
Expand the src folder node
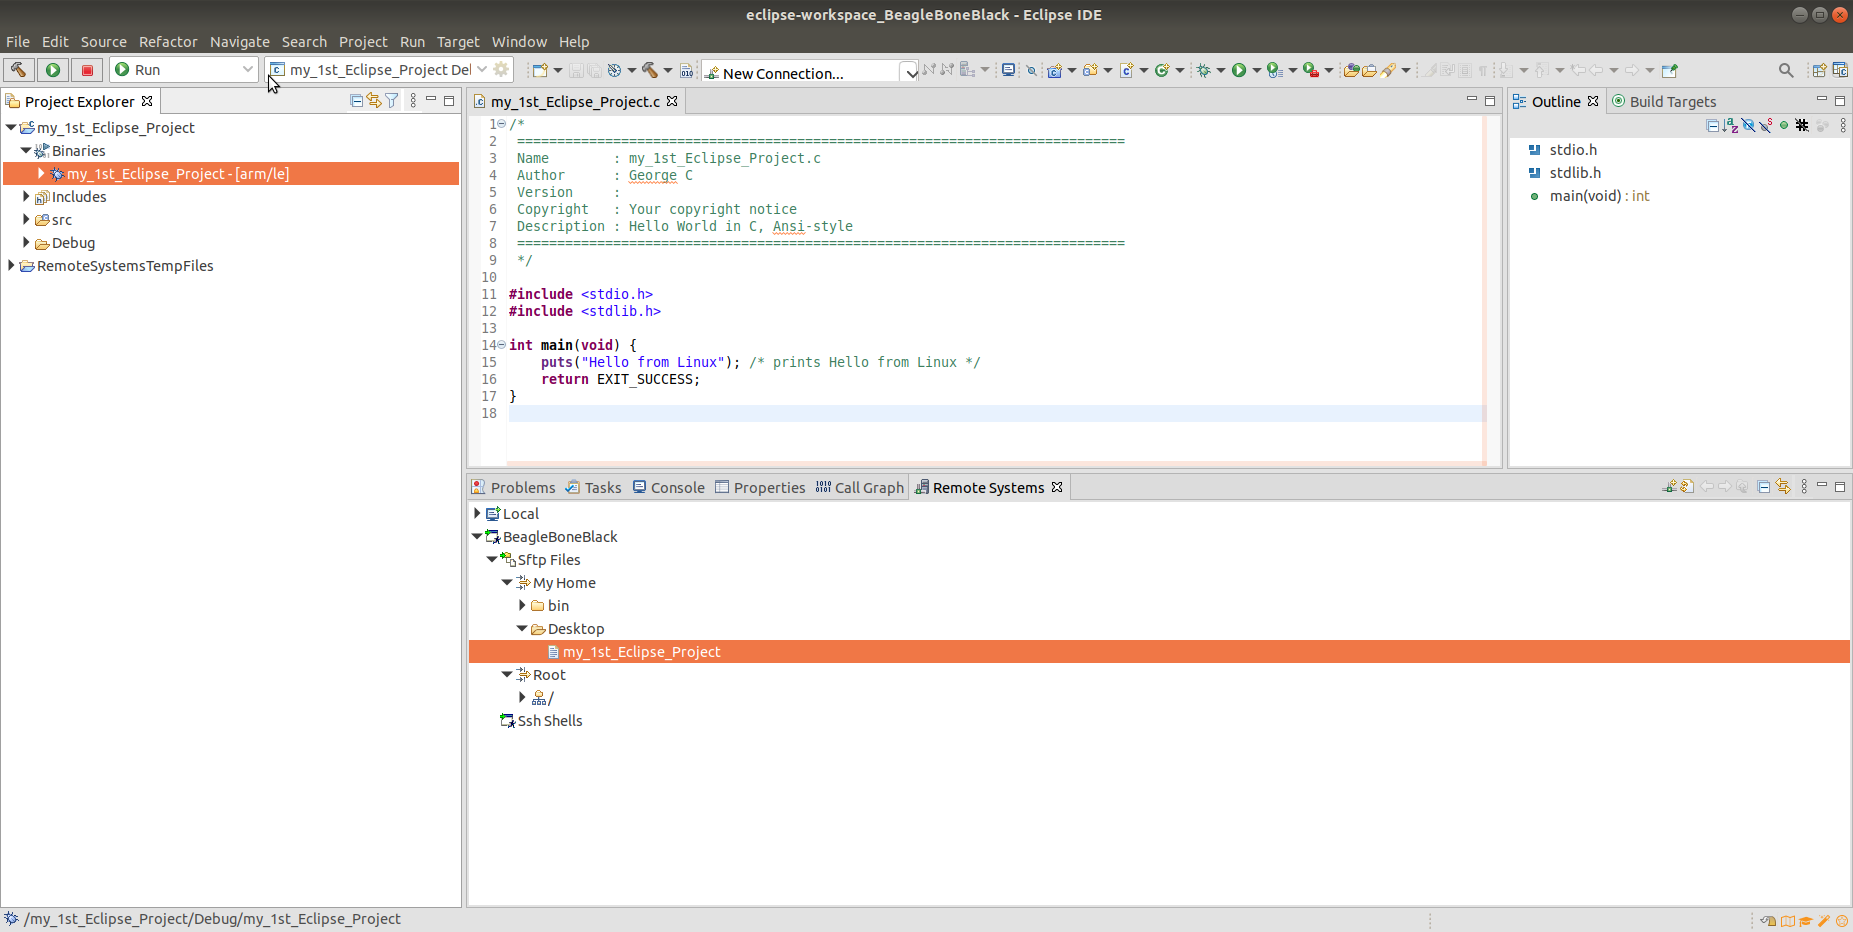click(x=26, y=220)
